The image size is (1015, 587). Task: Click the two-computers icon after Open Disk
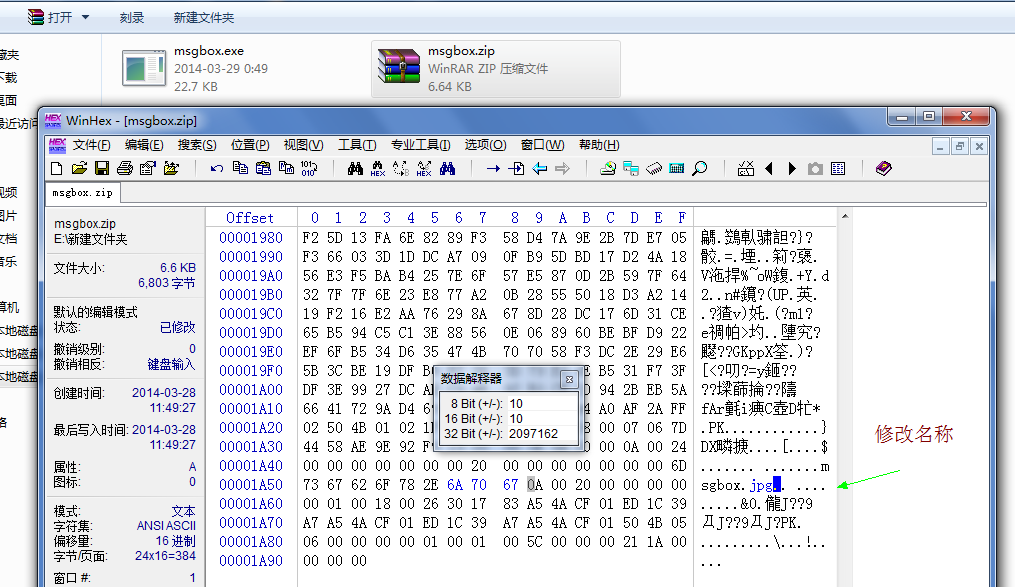coord(631,169)
